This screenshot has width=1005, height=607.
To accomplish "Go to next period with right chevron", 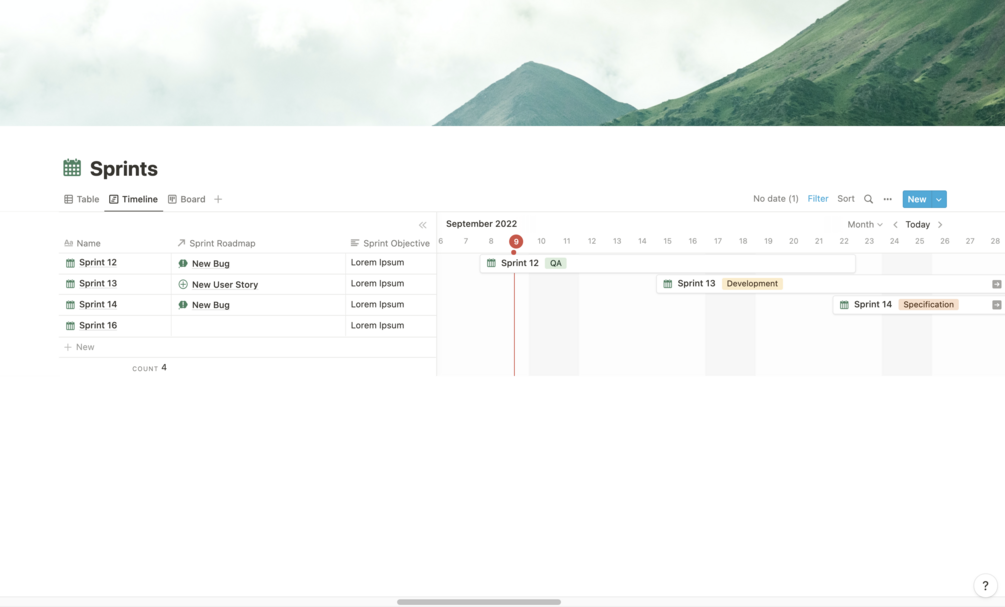I will click(940, 224).
